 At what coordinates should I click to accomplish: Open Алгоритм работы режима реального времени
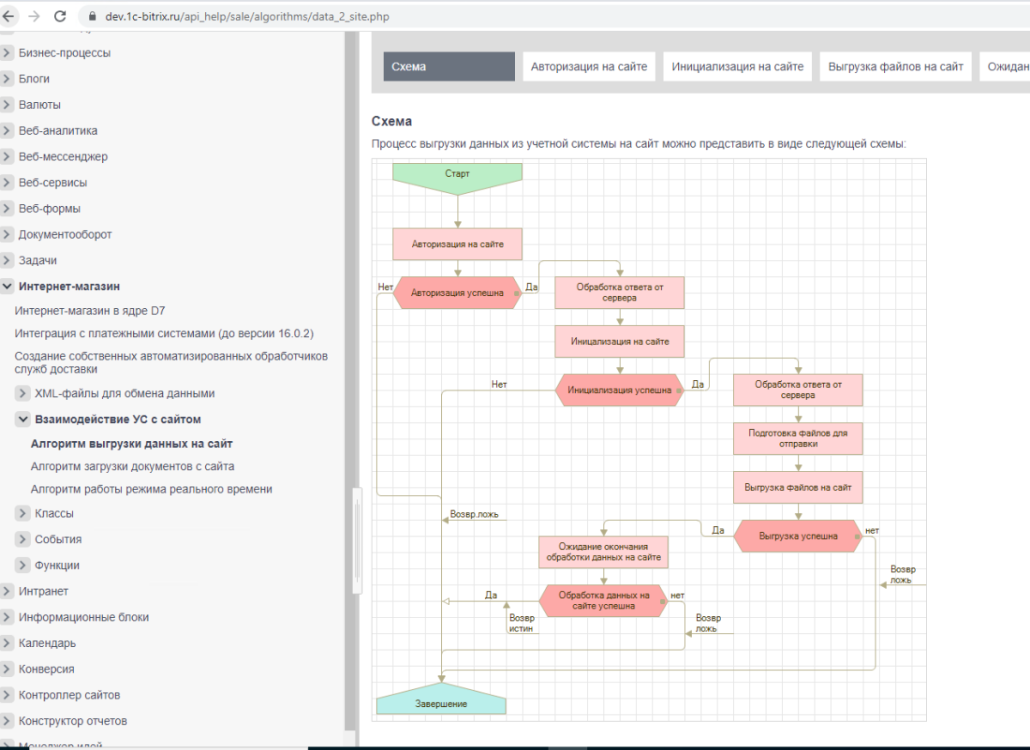[151, 489]
